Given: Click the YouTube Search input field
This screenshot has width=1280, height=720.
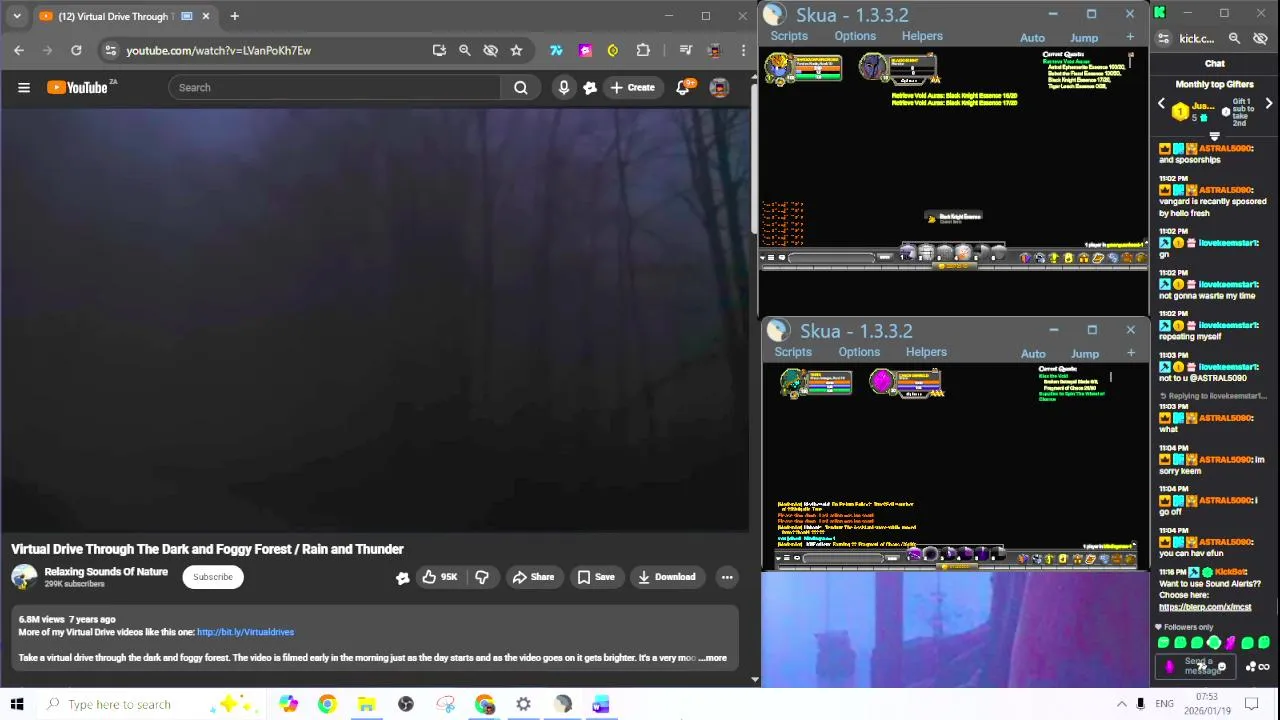Looking at the screenshot, I should tap(335, 88).
